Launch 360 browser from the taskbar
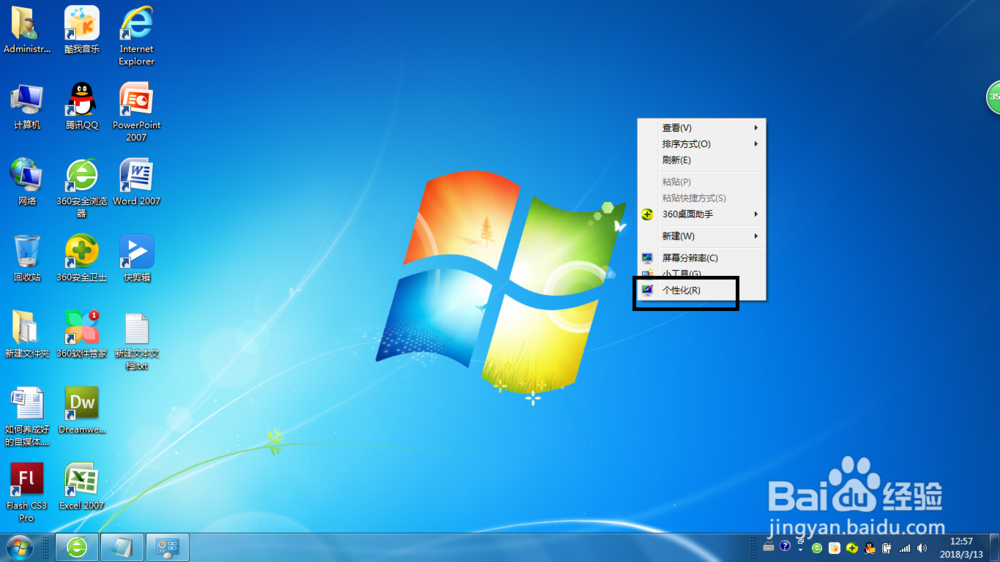Screen dimensions: 1000x562 [x=77, y=548]
